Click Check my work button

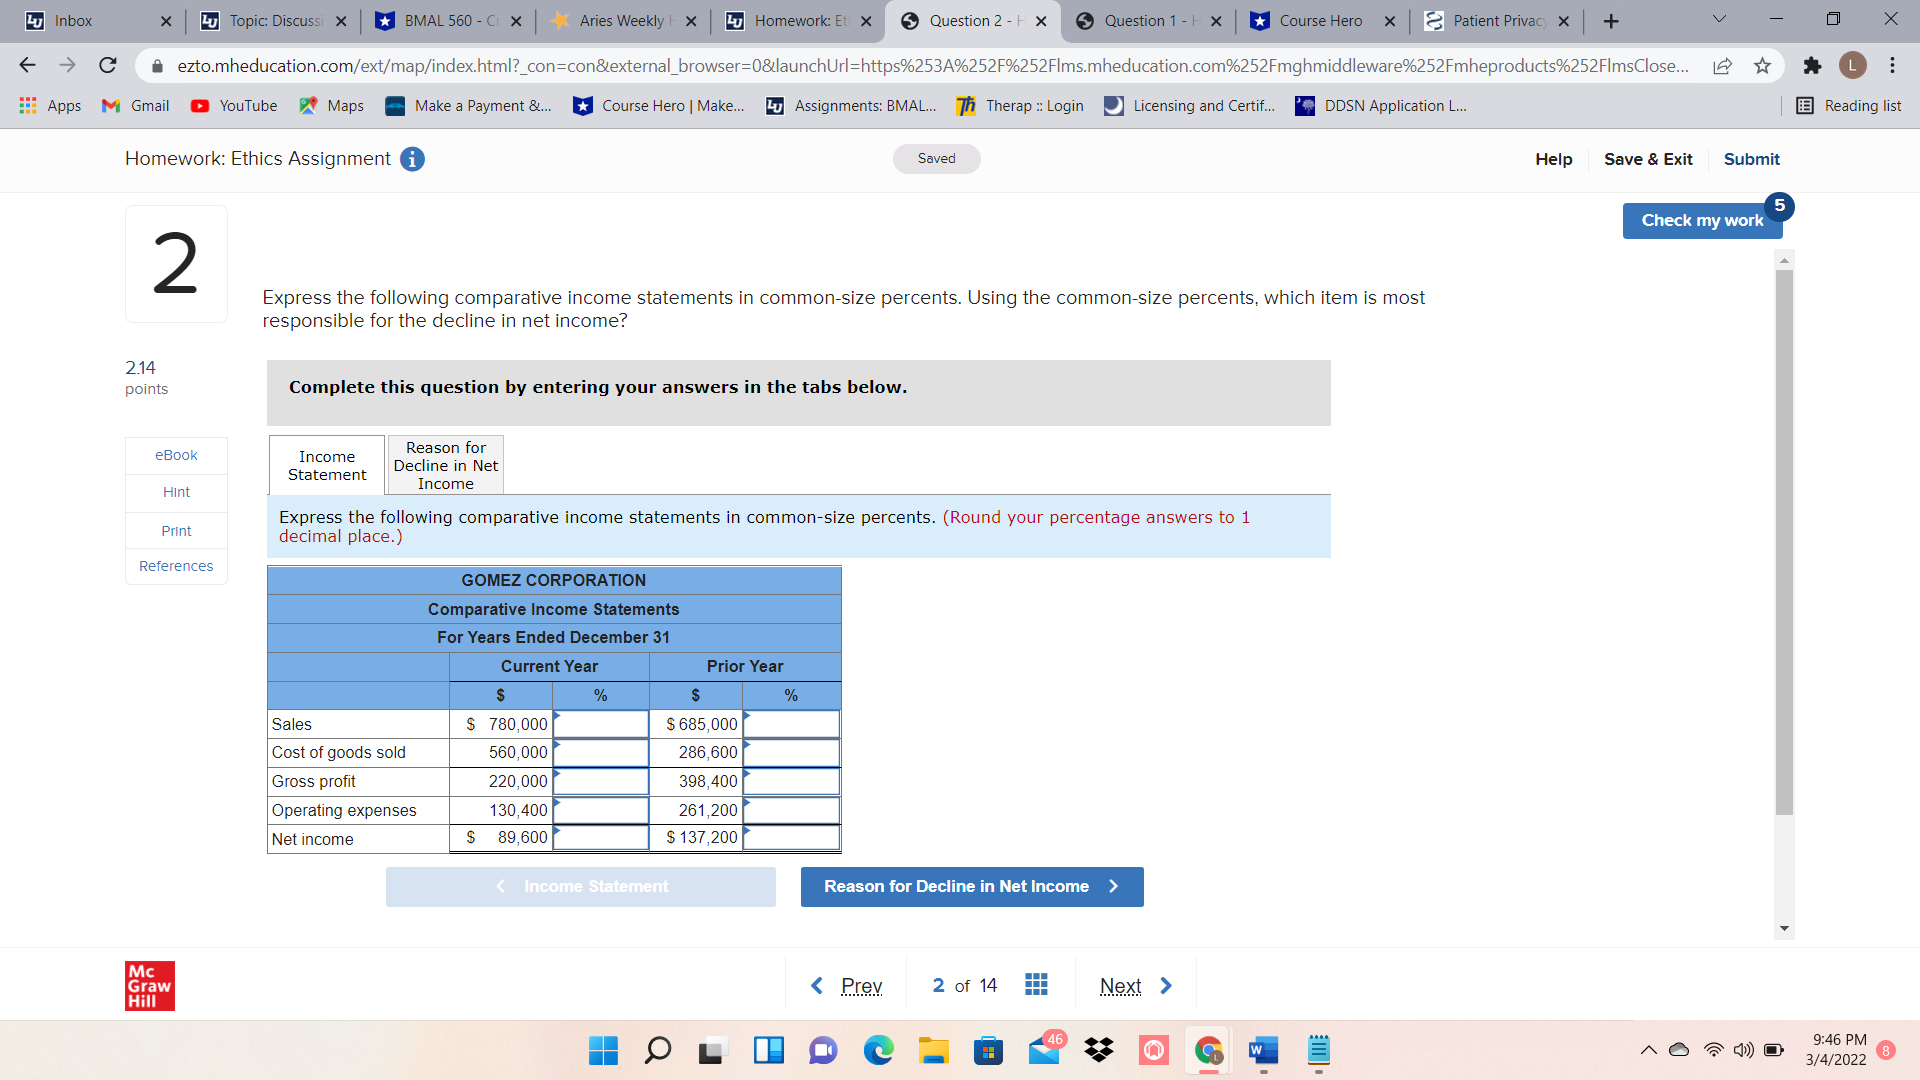(x=1701, y=221)
